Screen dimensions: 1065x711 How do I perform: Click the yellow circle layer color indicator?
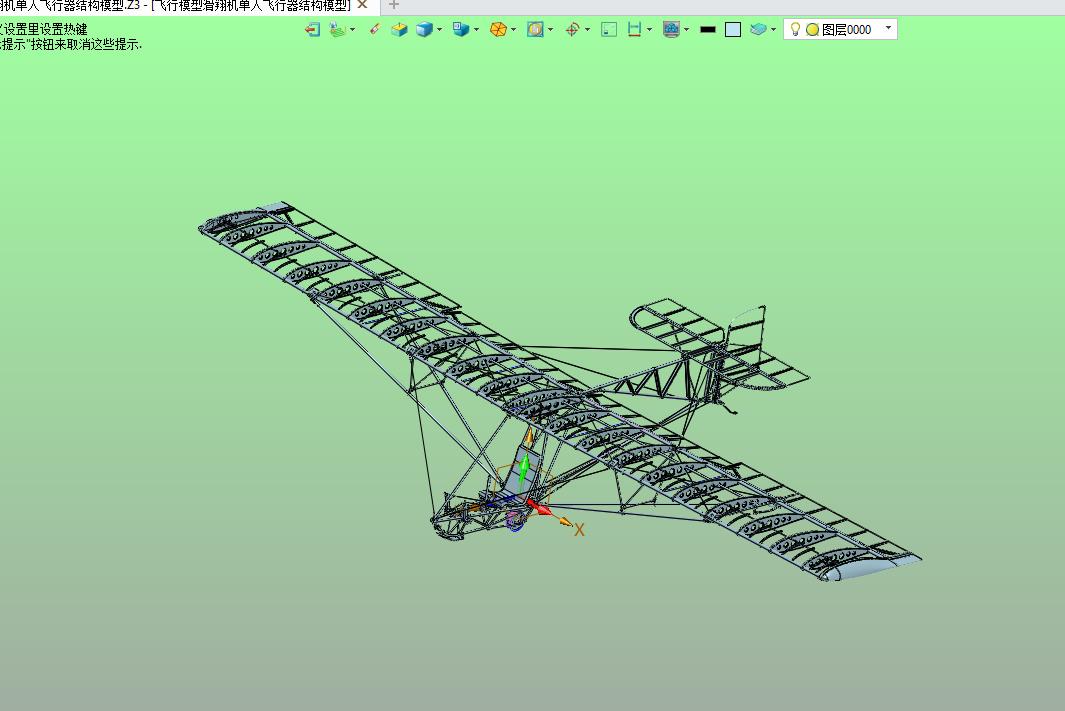pyautogui.click(x=812, y=30)
